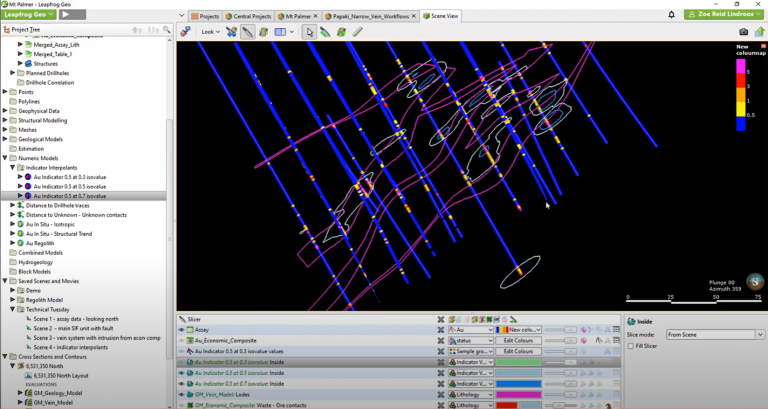Toggle visibility of GM_Vein_Model Lodes
Image resolution: width=768 pixels, height=409 pixels.
coord(182,394)
